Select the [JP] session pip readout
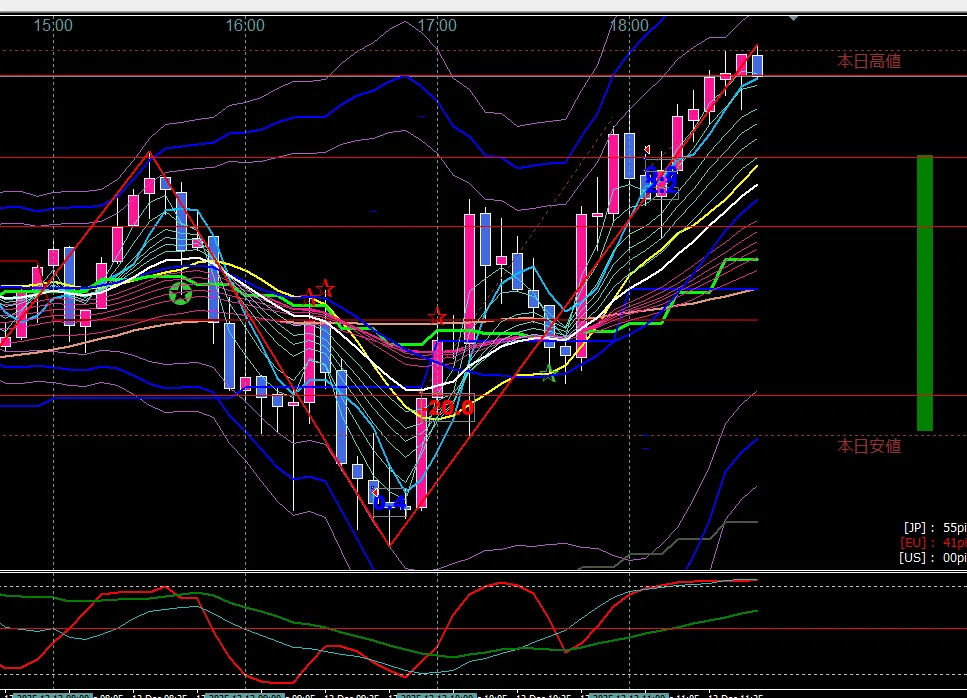Image resolution: width=967 pixels, height=698 pixels. coord(934,527)
